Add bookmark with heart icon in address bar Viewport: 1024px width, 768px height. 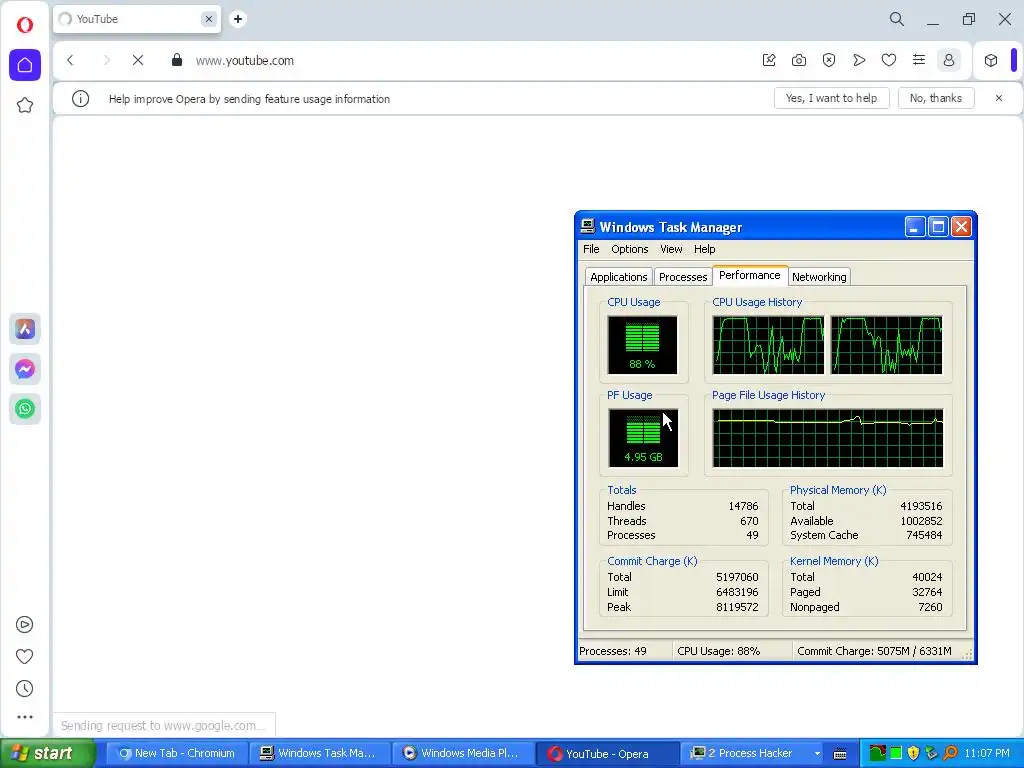click(889, 60)
